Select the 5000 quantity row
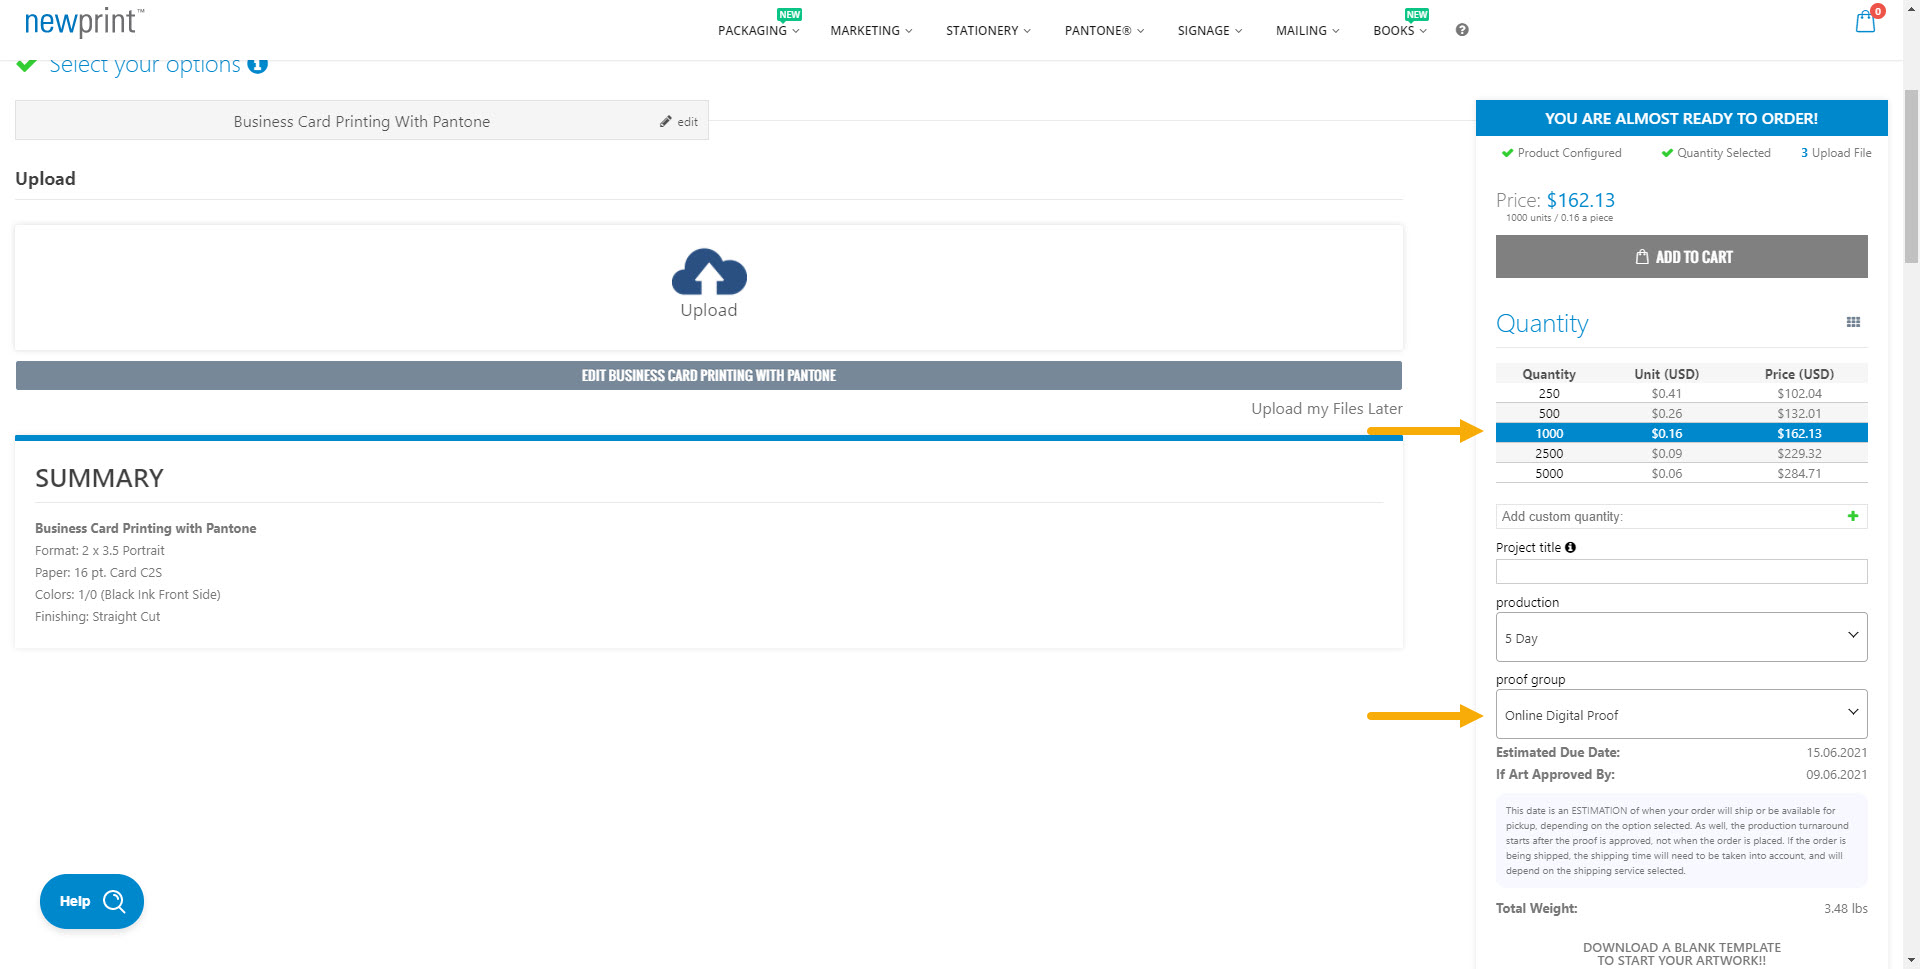The width and height of the screenshot is (1920, 969). click(1681, 473)
